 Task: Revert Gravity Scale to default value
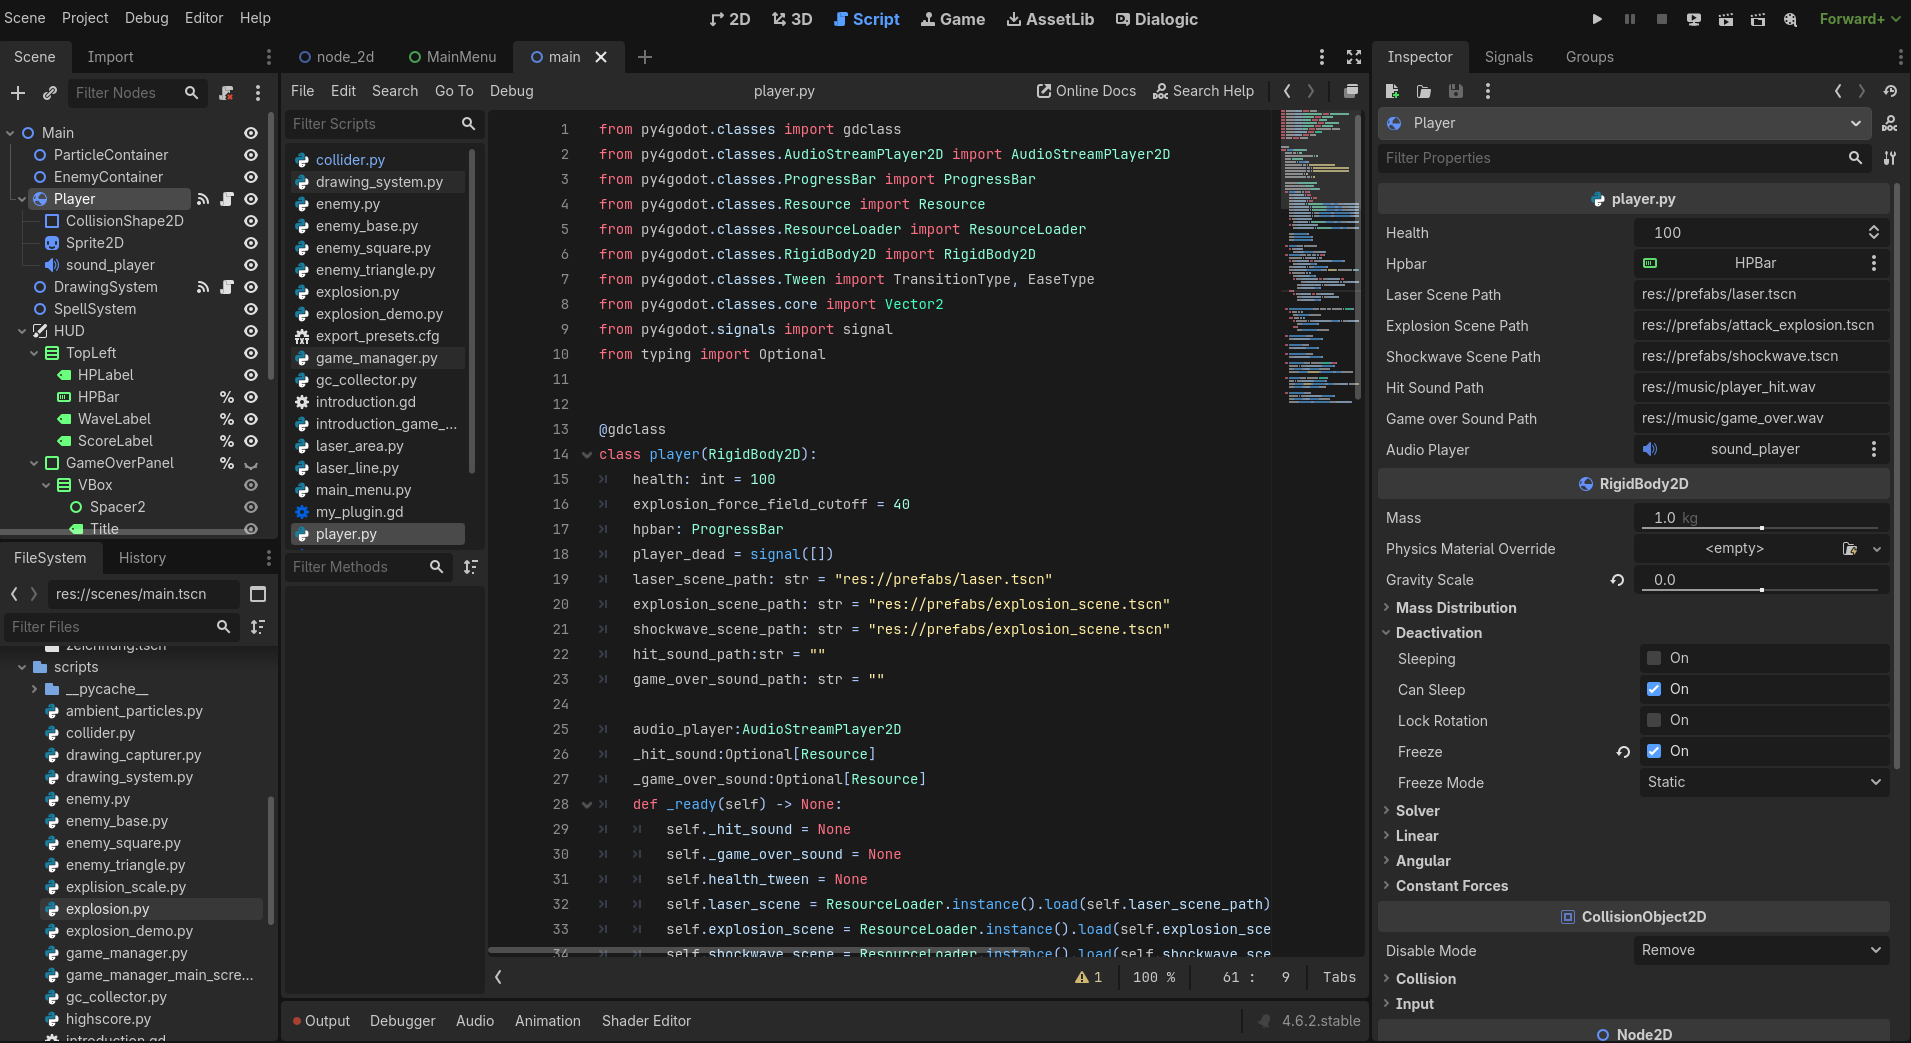tap(1617, 580)
